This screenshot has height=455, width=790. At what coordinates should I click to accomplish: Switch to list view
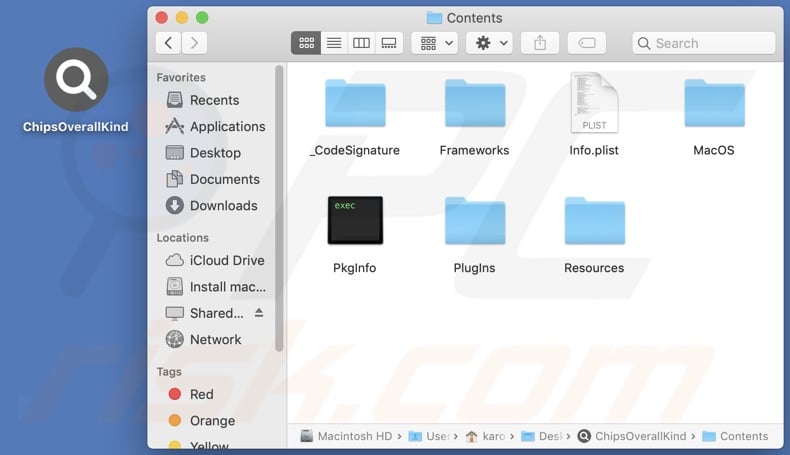334,43
